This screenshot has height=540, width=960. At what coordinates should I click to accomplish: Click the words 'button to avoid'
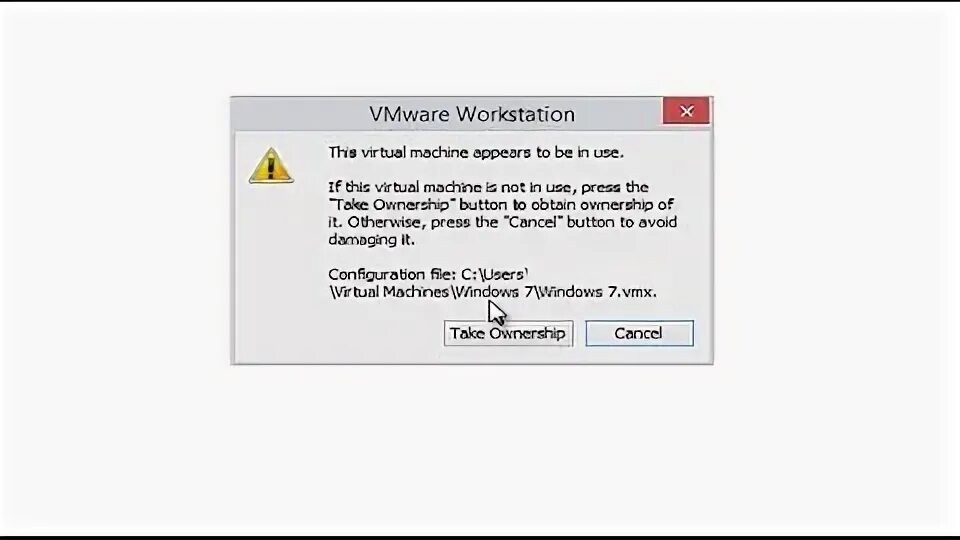pyautogui.click(x=621, y=222)
